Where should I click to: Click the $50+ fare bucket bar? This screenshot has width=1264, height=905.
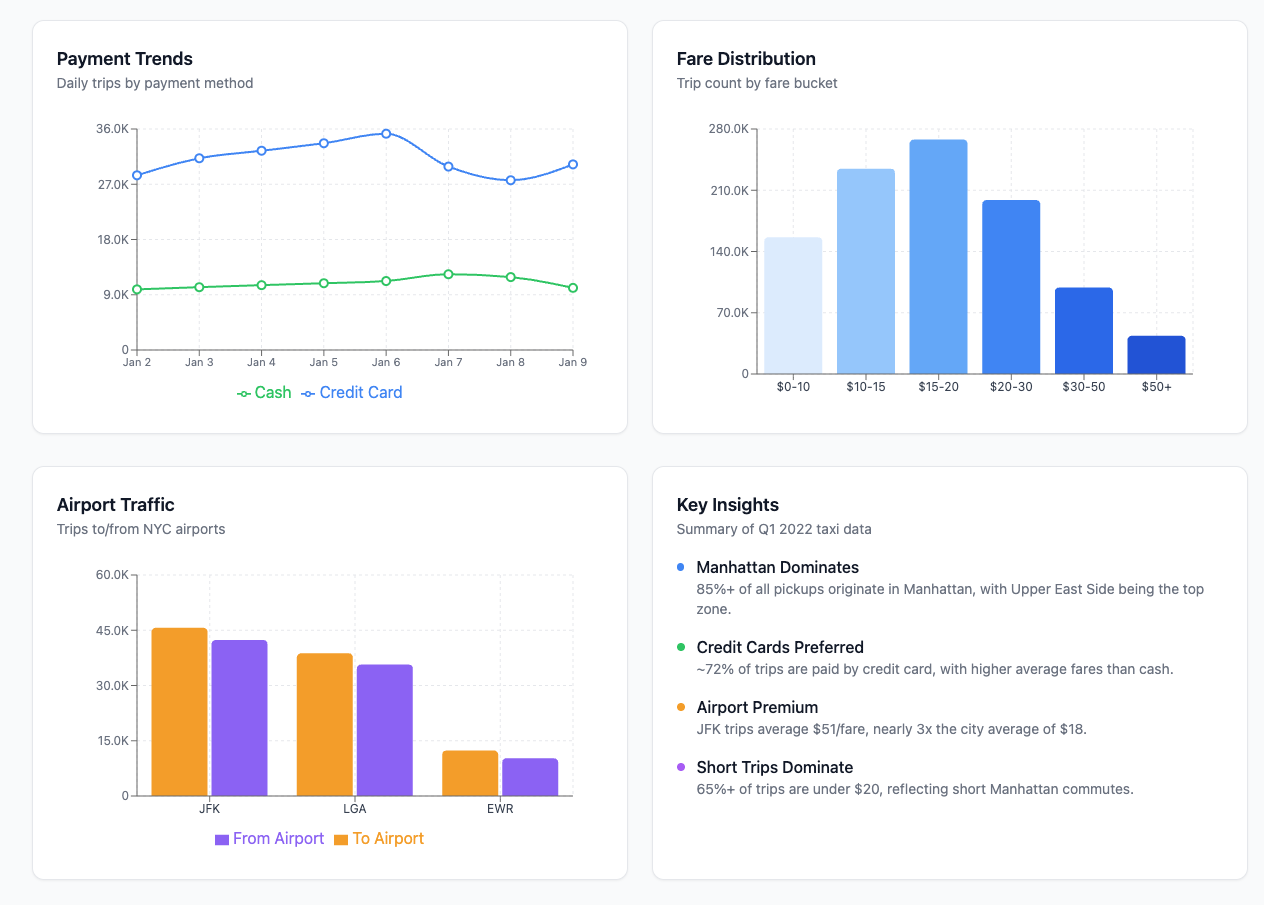coord(1156,355)
